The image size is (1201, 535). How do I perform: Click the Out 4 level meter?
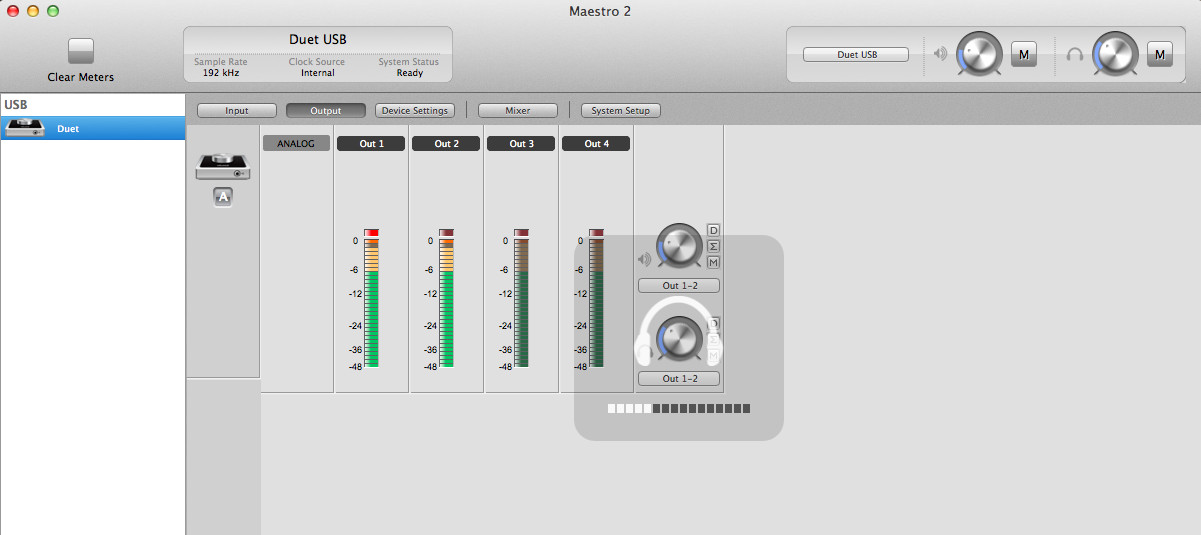pos(597,303)
